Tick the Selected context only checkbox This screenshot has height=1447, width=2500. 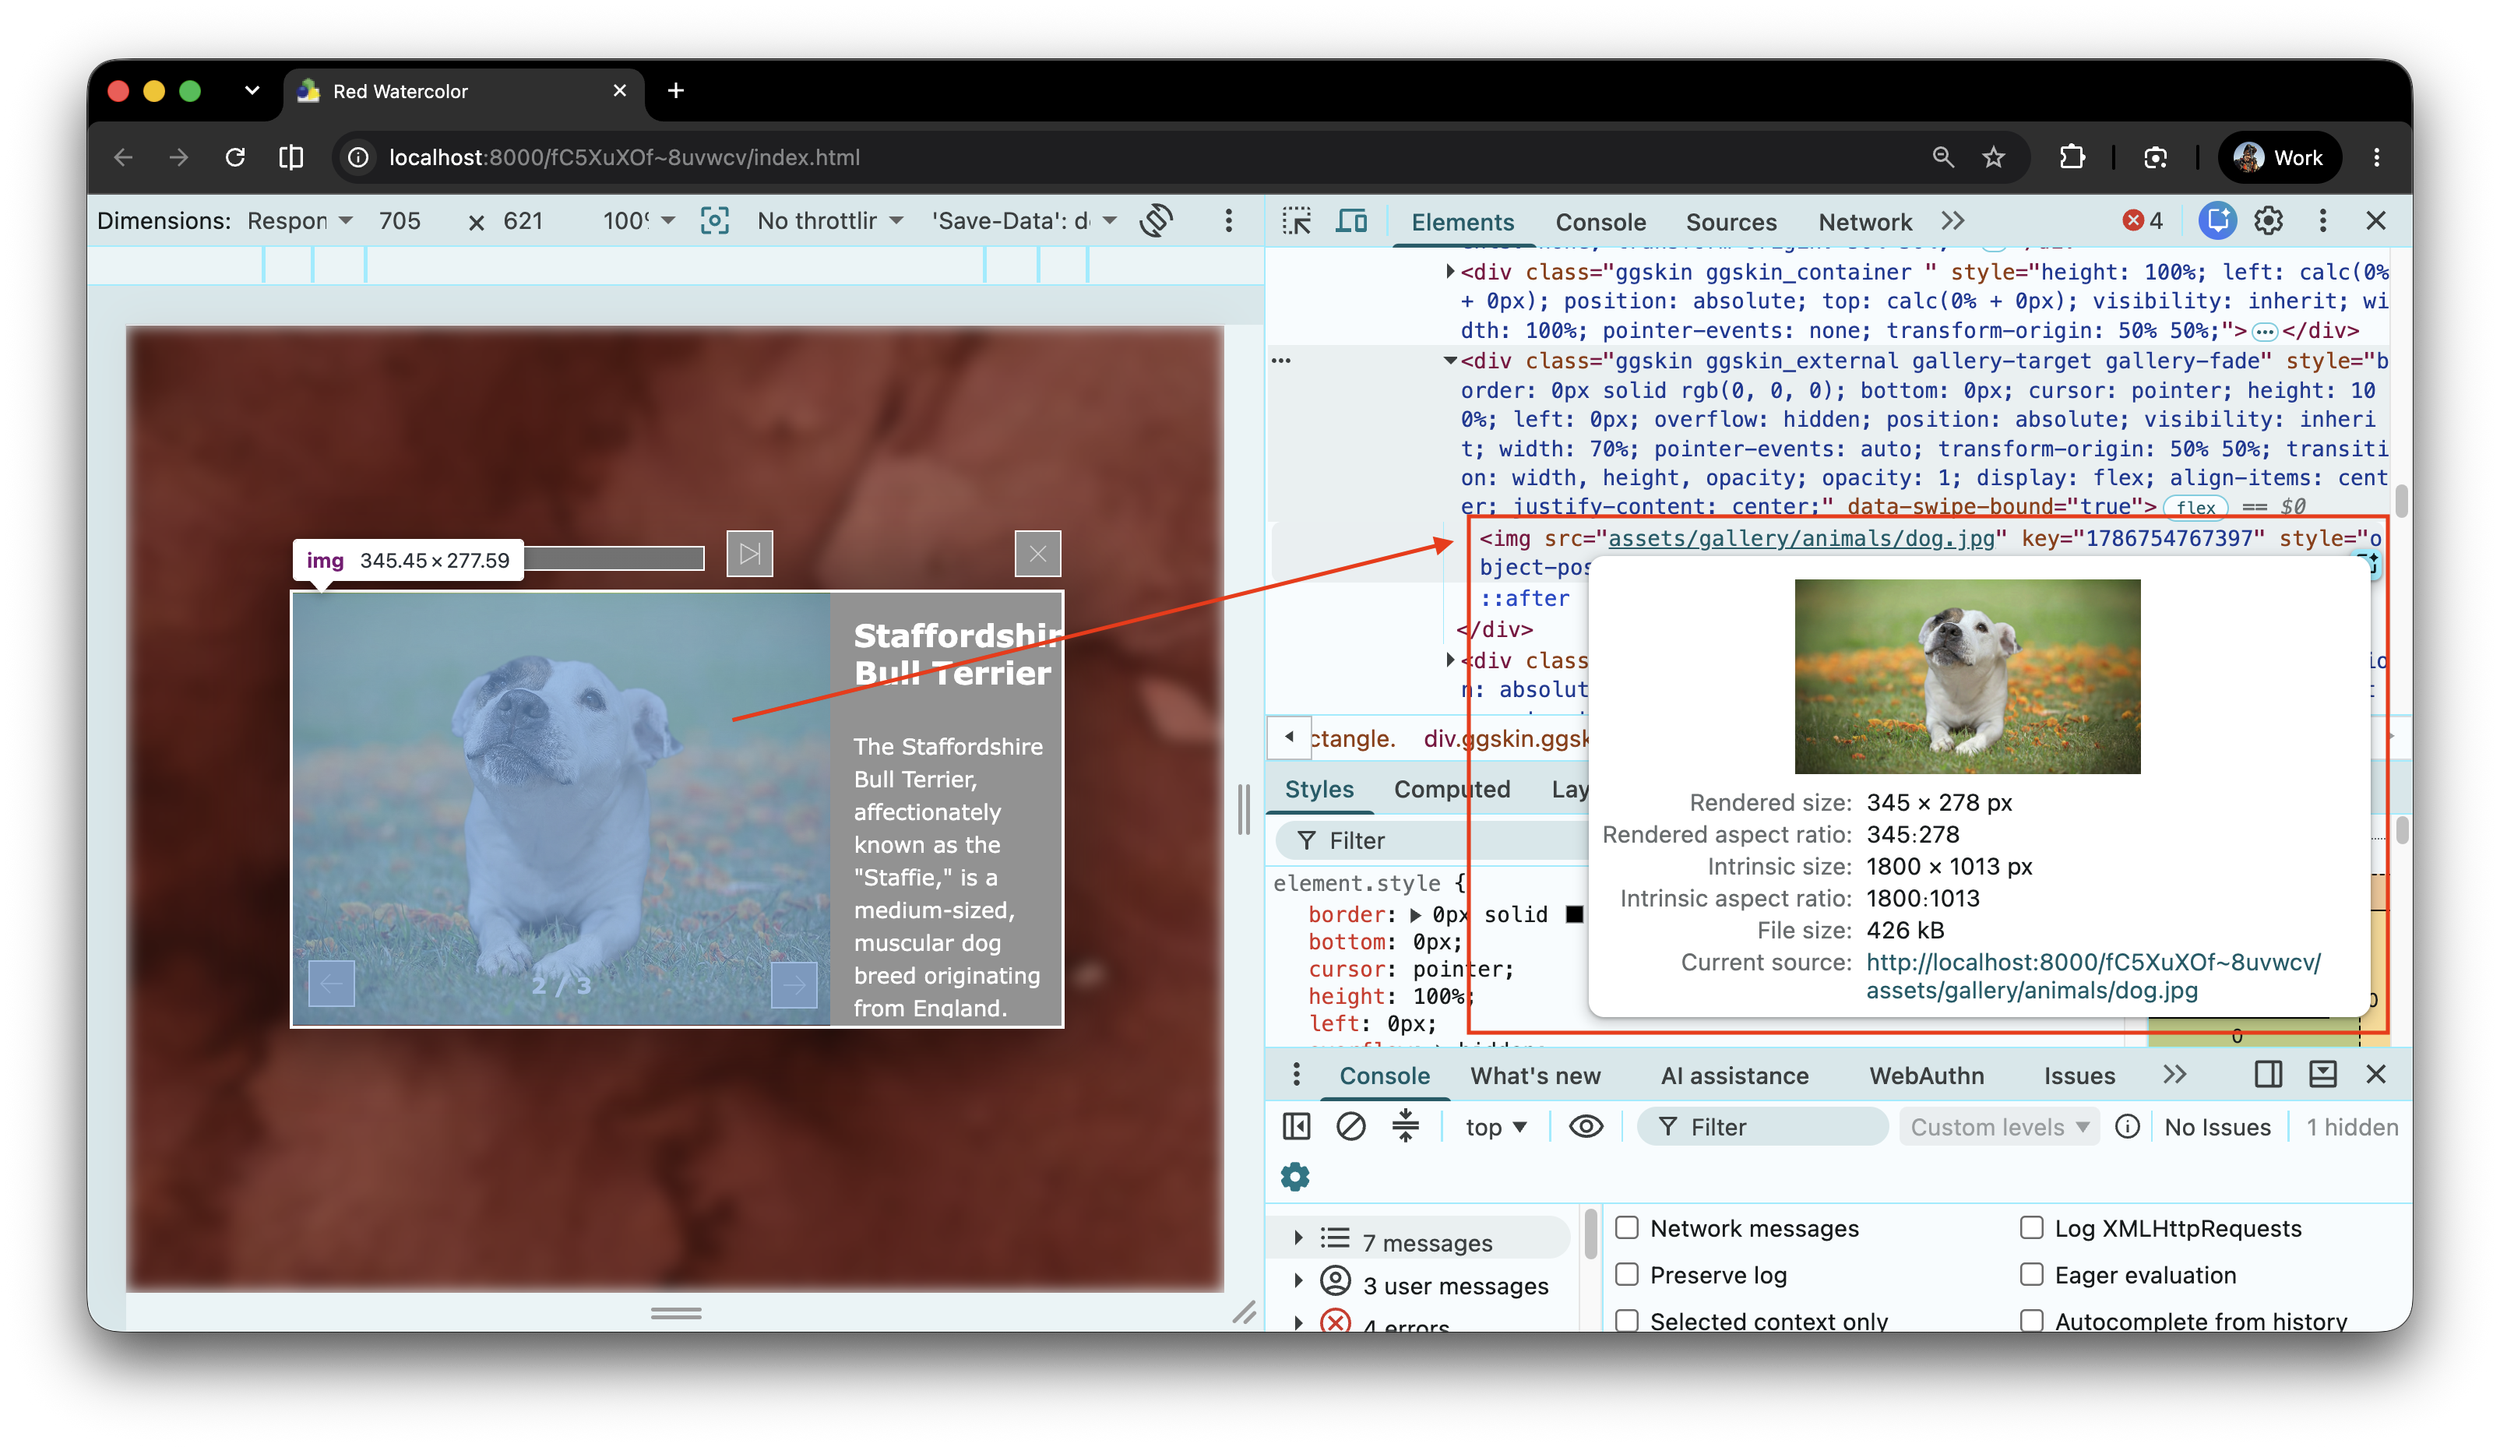pyautogui.click(x=1627, y=1320)
